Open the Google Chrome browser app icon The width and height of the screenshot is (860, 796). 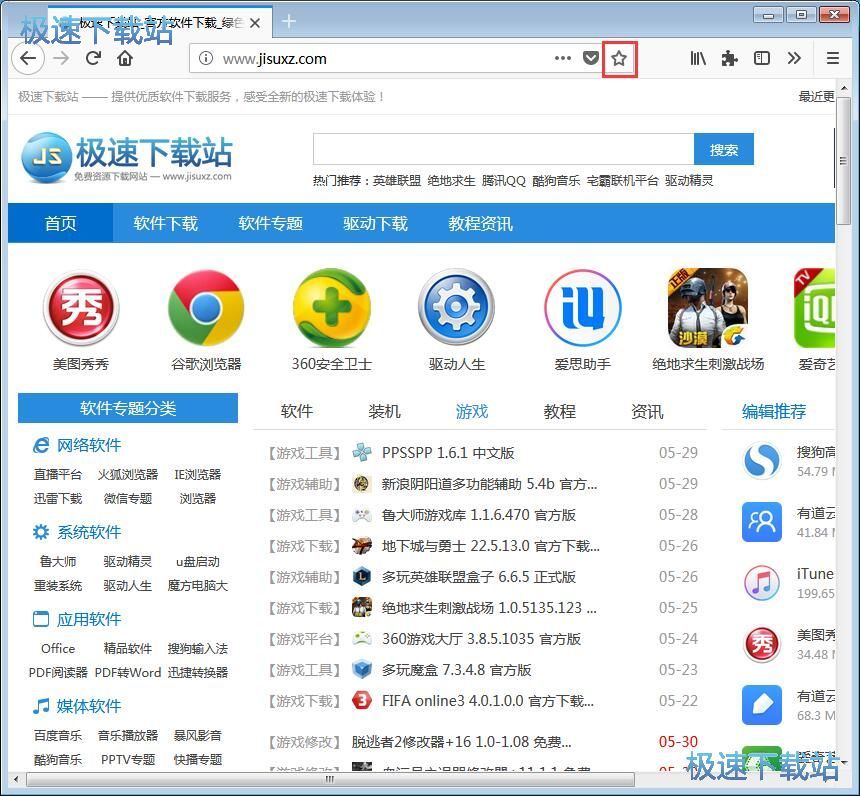[x=206, y=308]
